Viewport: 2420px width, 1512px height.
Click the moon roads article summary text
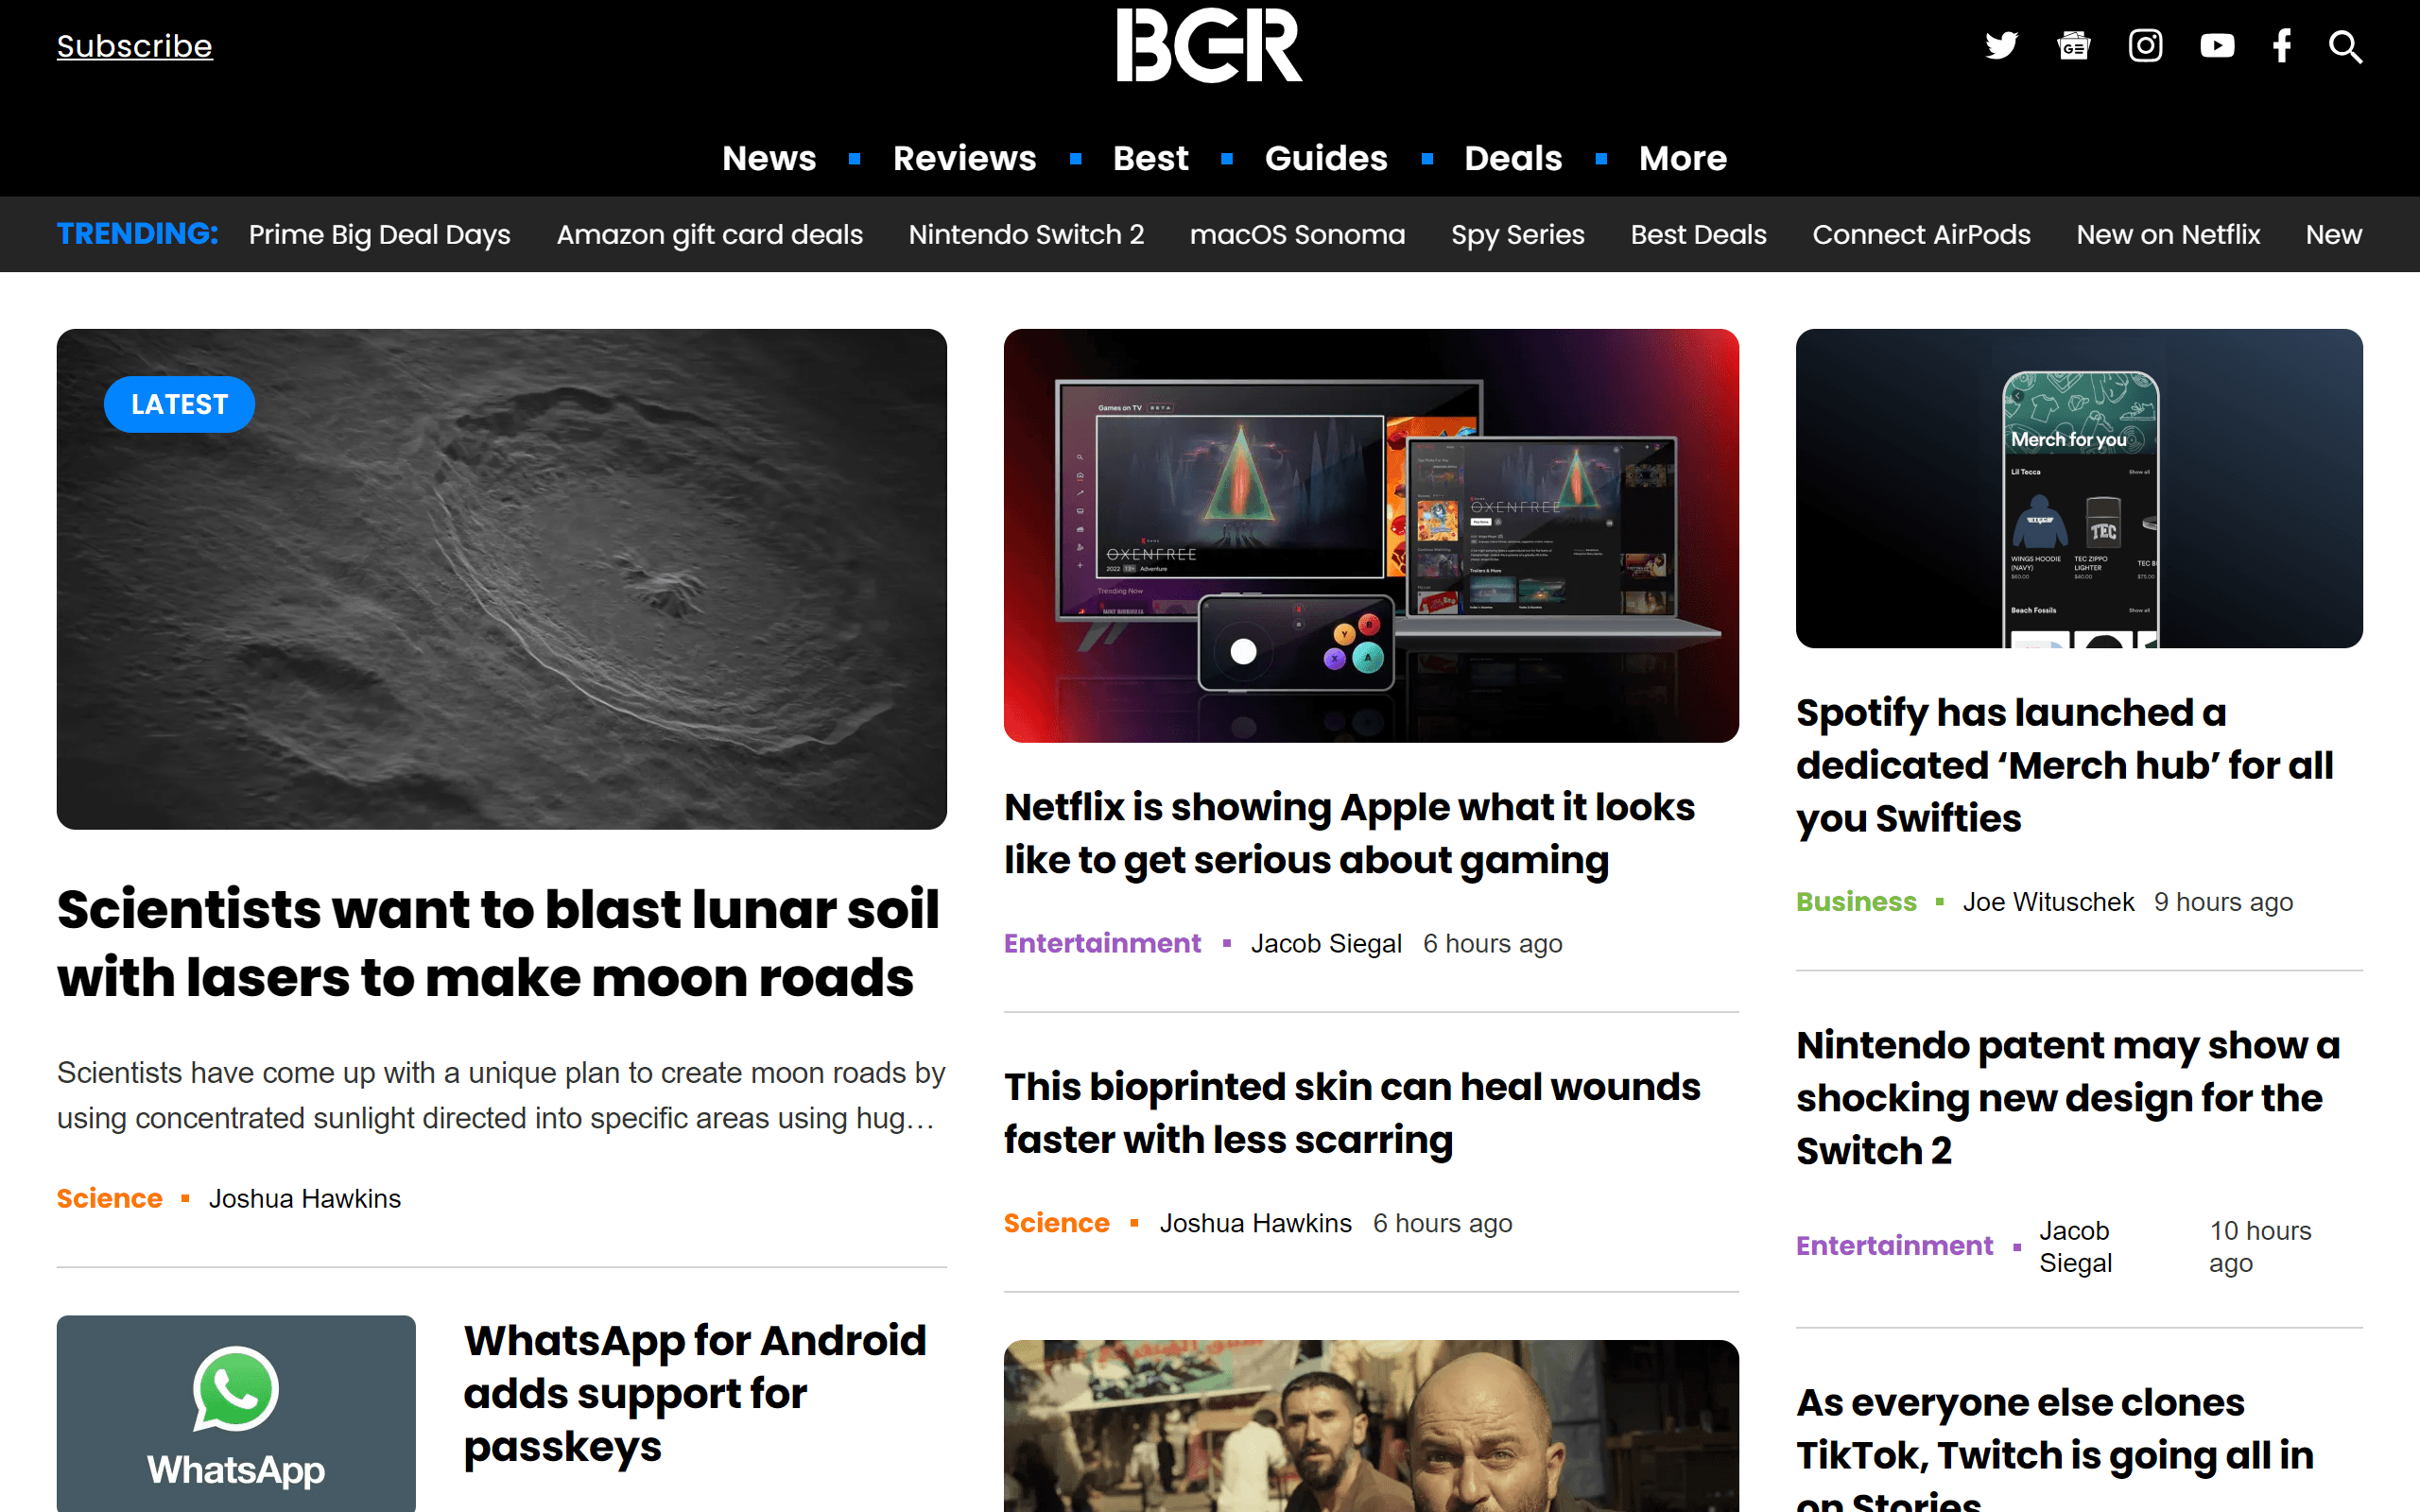(500, 1095)
